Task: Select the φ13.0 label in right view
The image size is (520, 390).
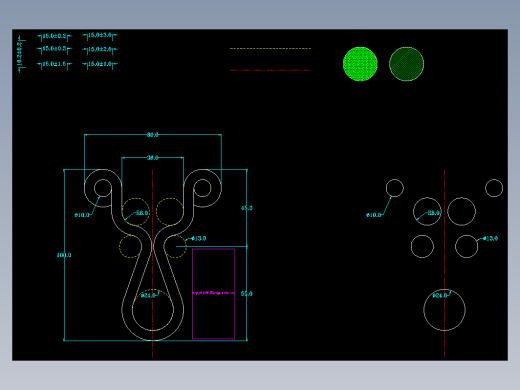Action: tap(490, 238)
